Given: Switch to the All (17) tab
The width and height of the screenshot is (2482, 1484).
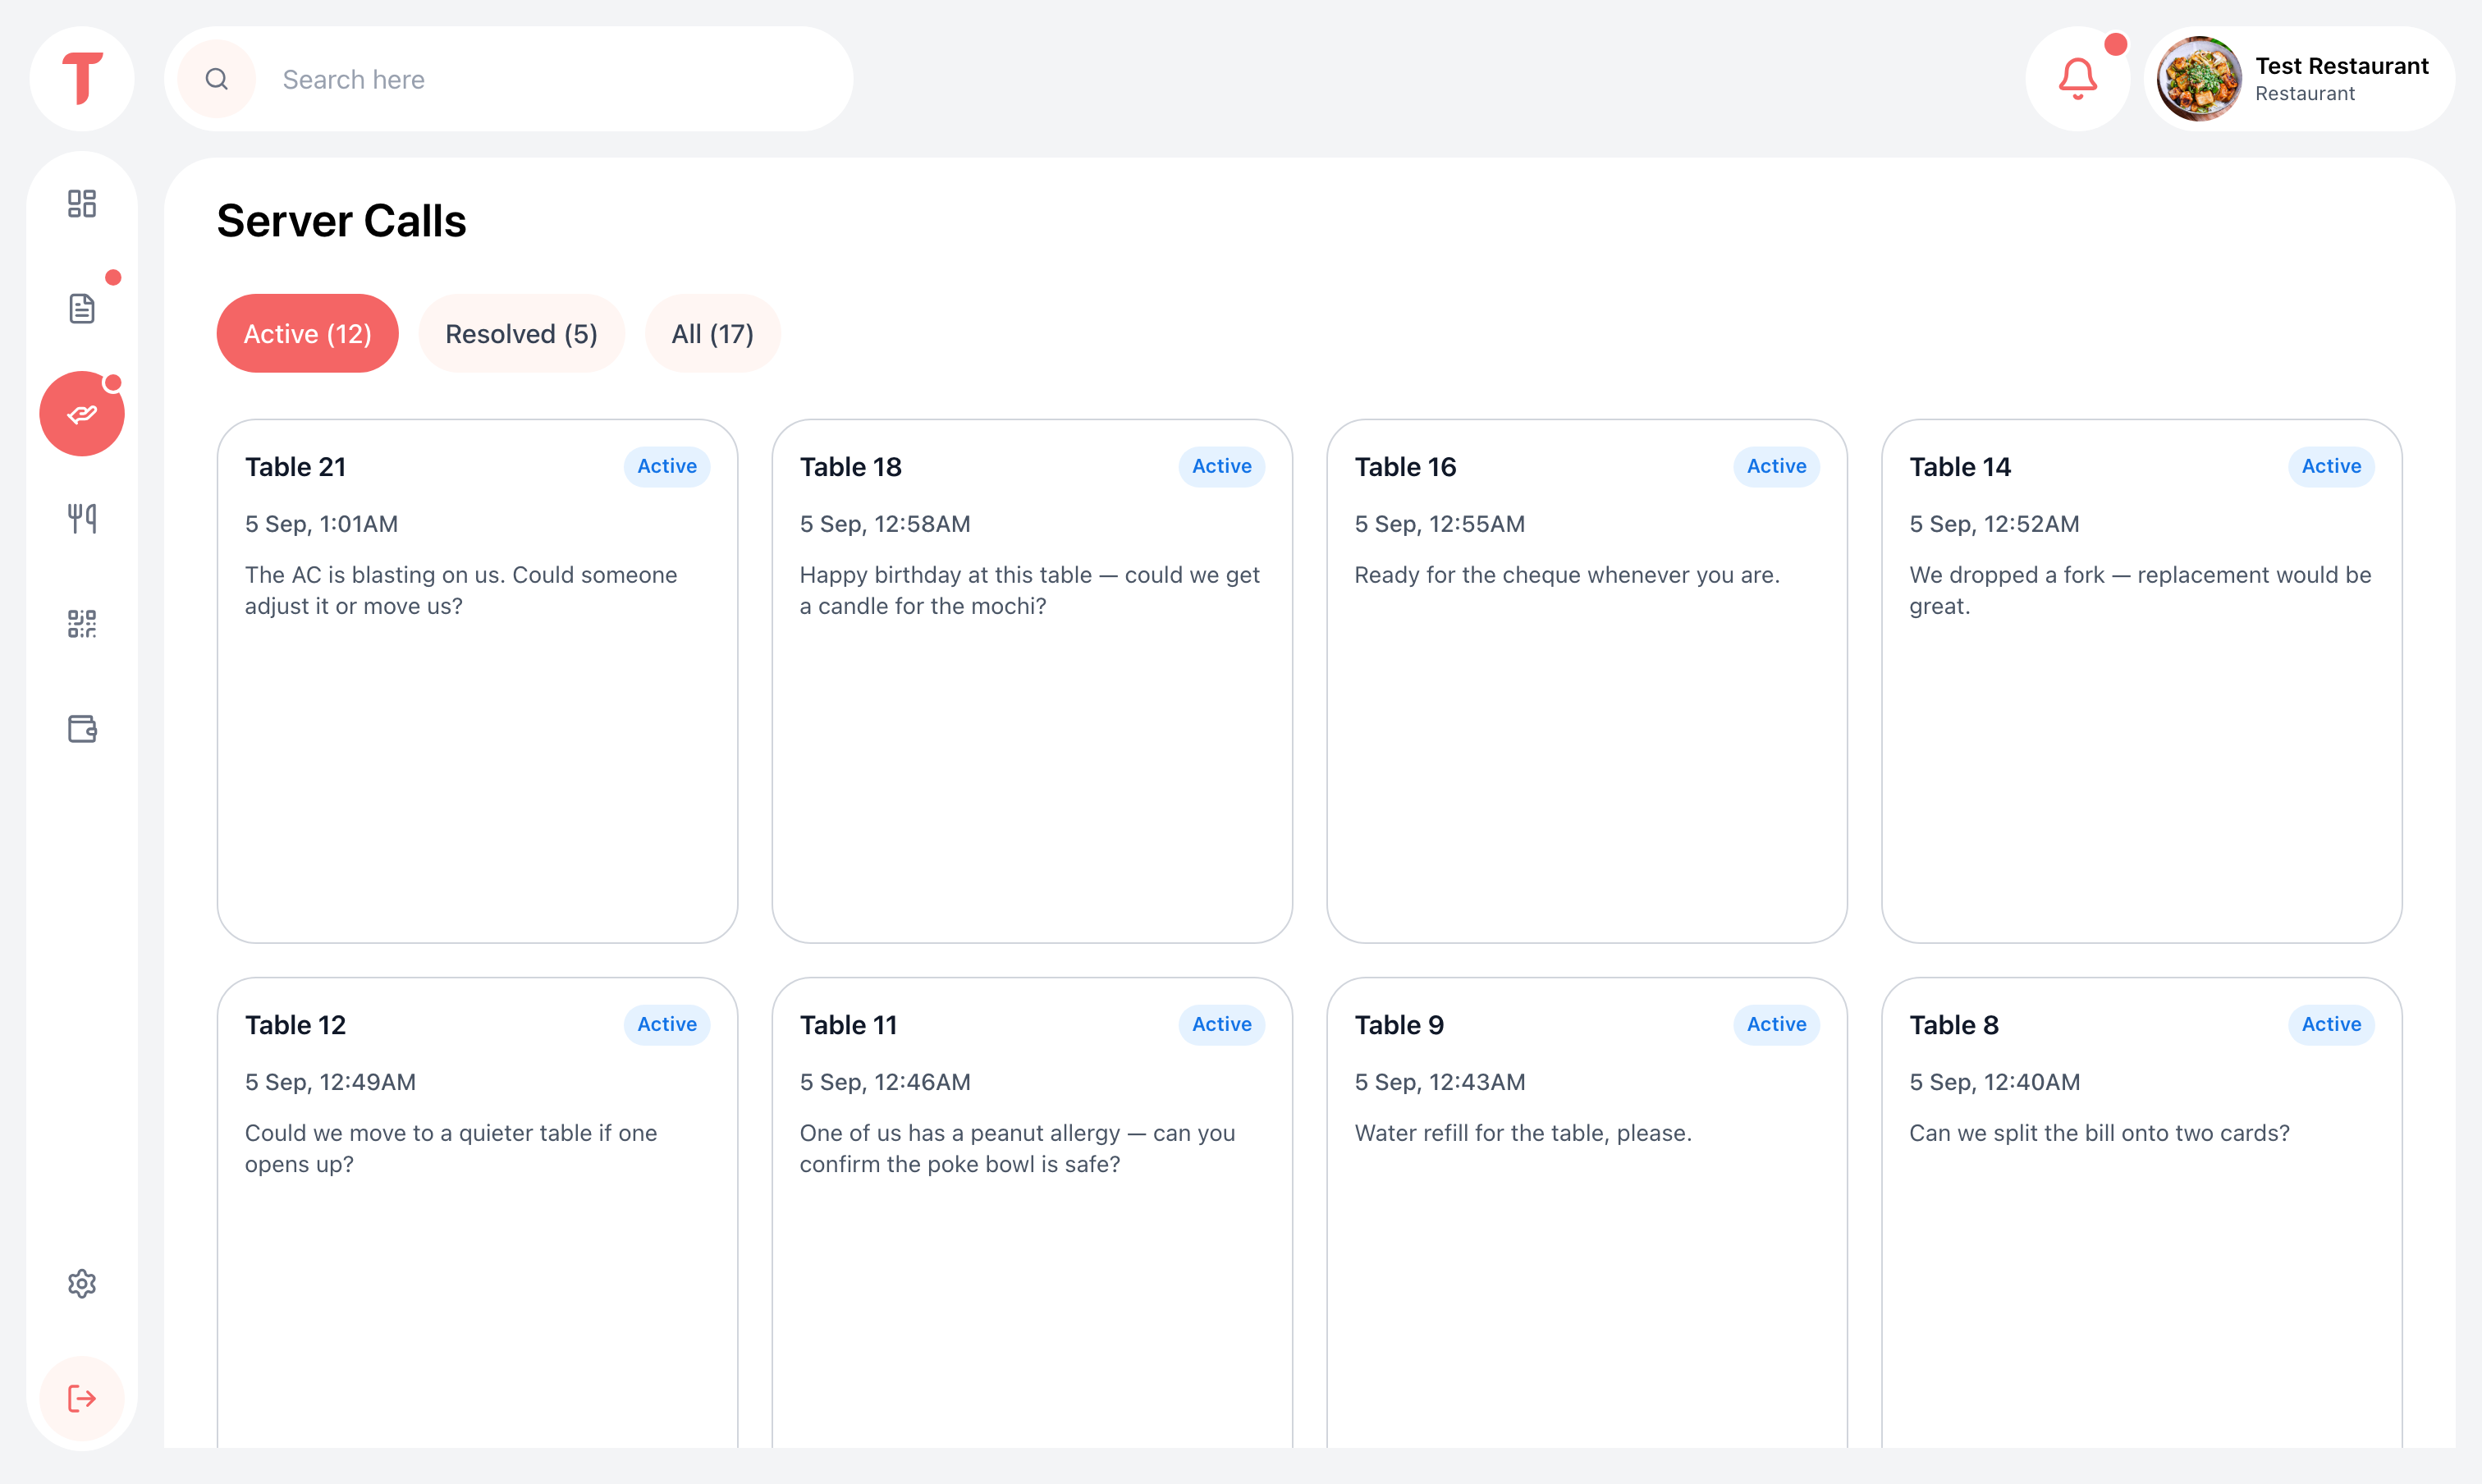Looking at the screenshot, I should pos(713,334).
